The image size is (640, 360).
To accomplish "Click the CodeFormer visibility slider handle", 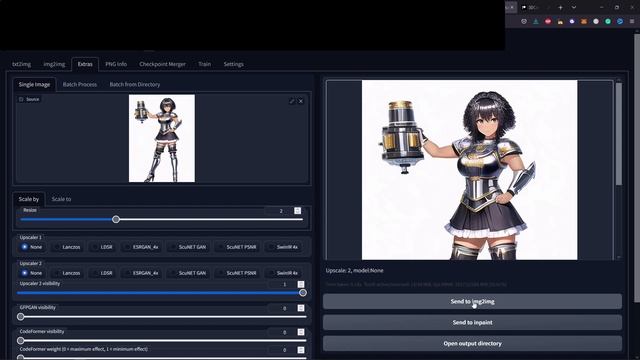I will pos(20,340).
